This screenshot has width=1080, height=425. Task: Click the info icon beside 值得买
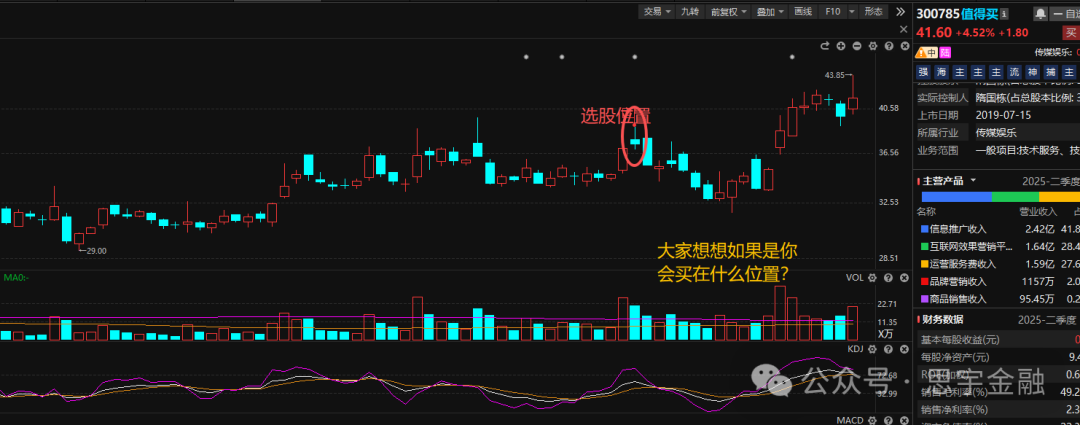point(1004,13)
